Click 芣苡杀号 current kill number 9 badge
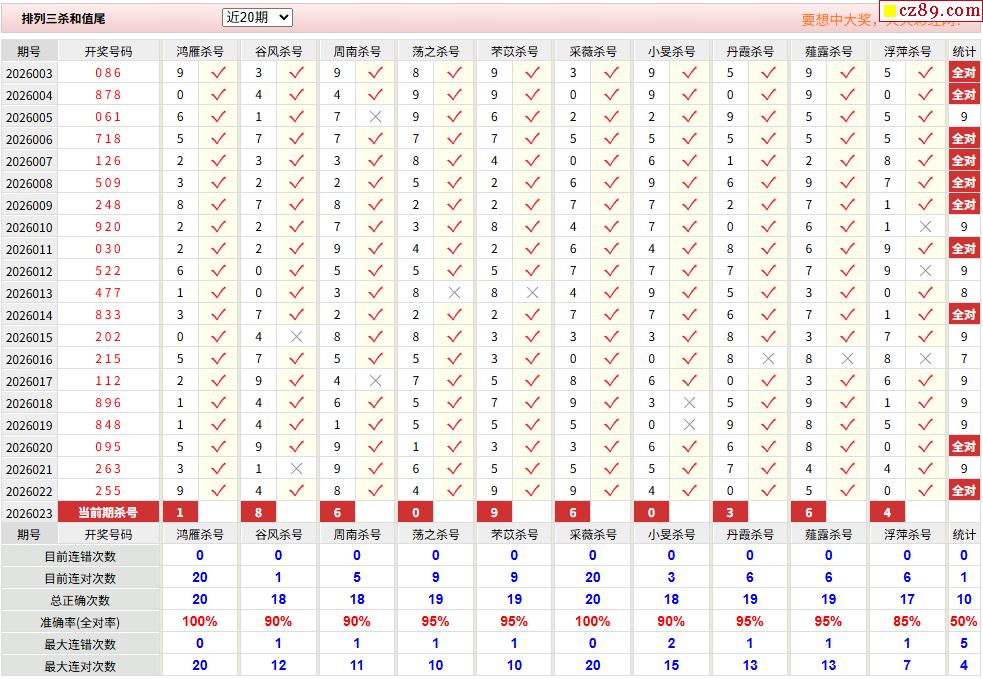The height and width of the screenshot is (679, 983). tap(494, 512)
